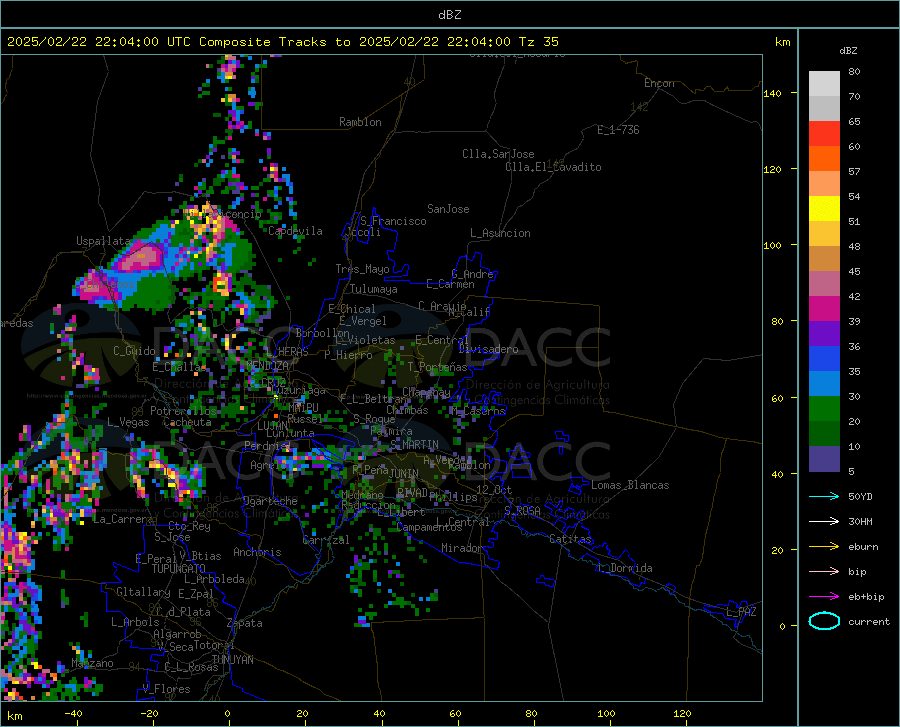The height and width of the screenshot is (727, 900).
Task: Click the 'S_MARTIN' map label
Action: [414, 445]
